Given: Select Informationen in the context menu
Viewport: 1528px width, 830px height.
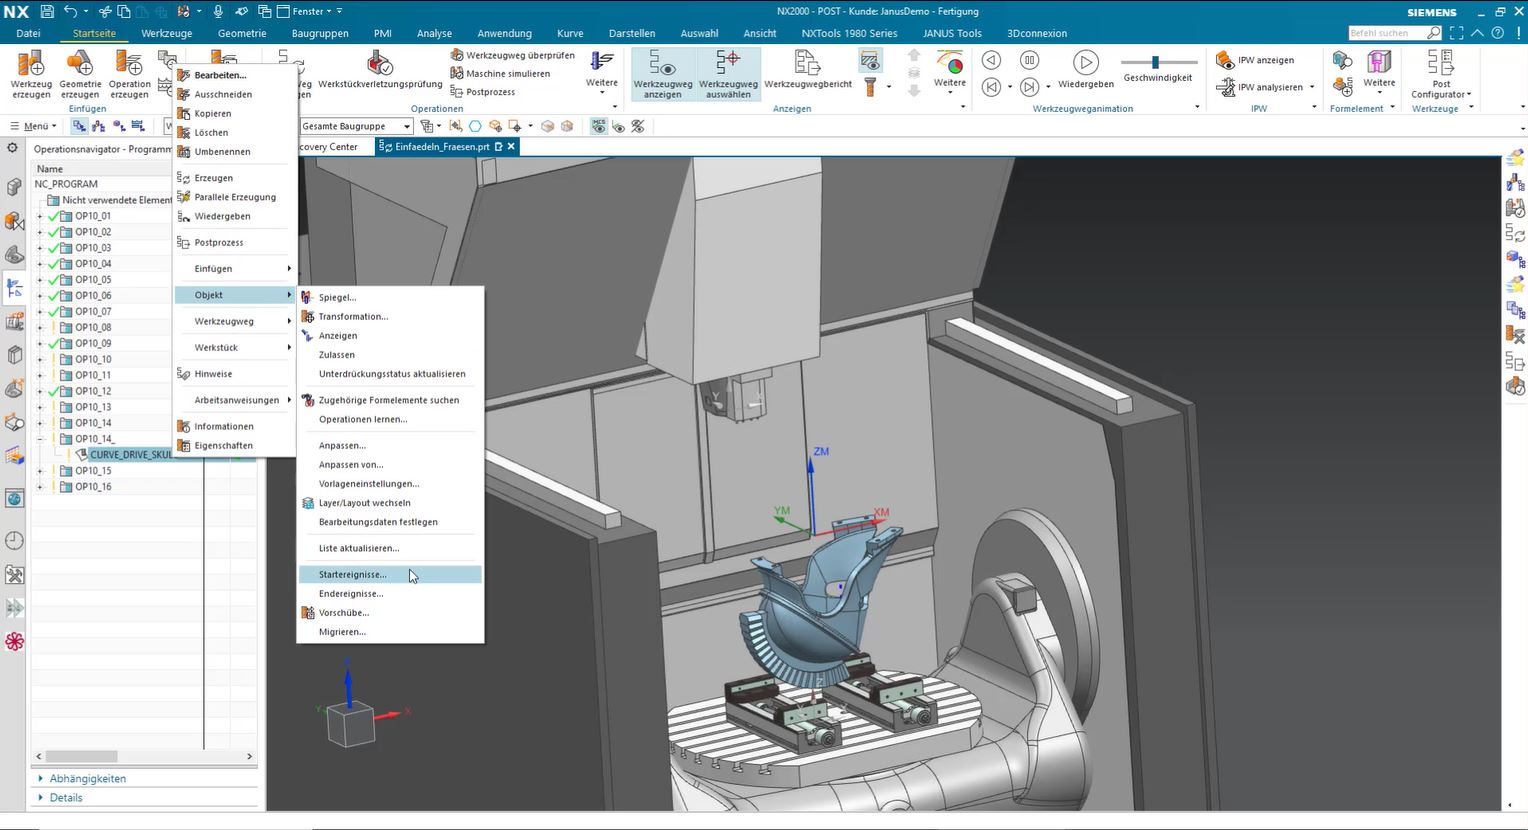Looking at the screenshot, I should pyautogui.click(x=236, y=426).
